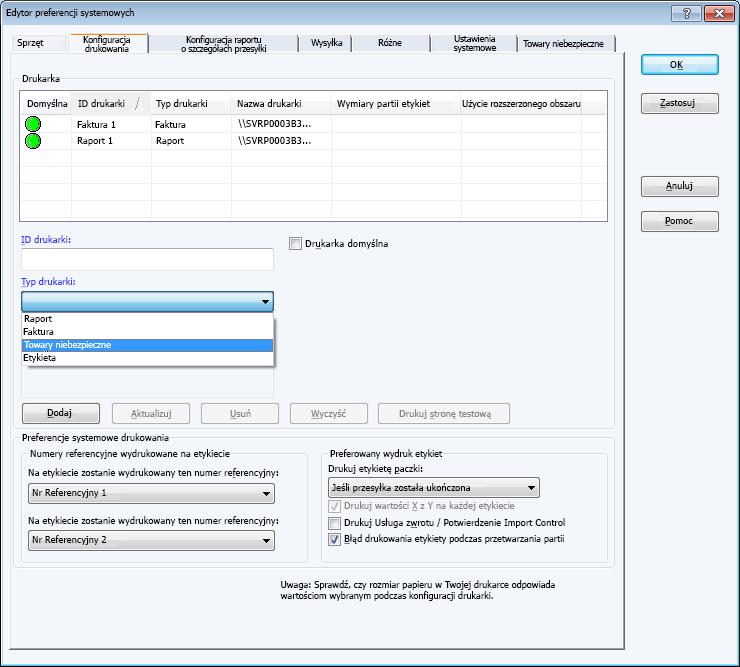This screenshot has height=667, width=740.
Task: Choose Etykieta from printer type list
Action: point(147,358)
